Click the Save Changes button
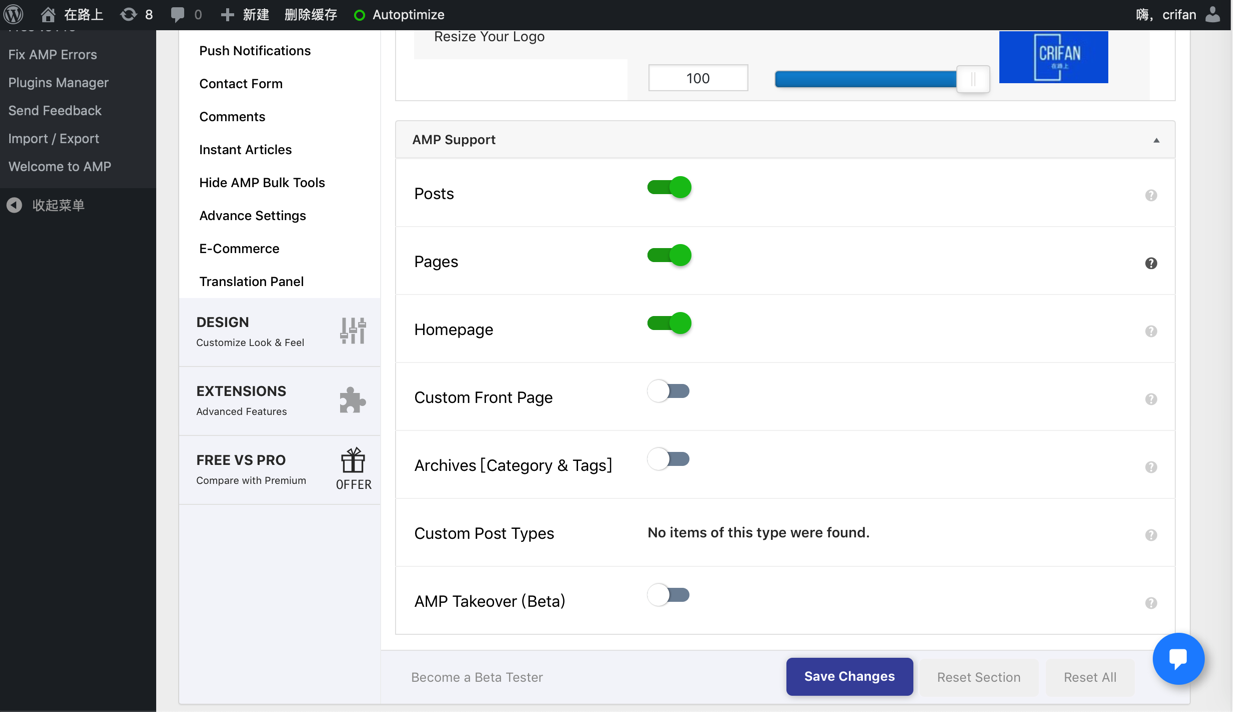The height and width of the screenshot is (712, 1233). pyautogui.click(x=849, y=677)
